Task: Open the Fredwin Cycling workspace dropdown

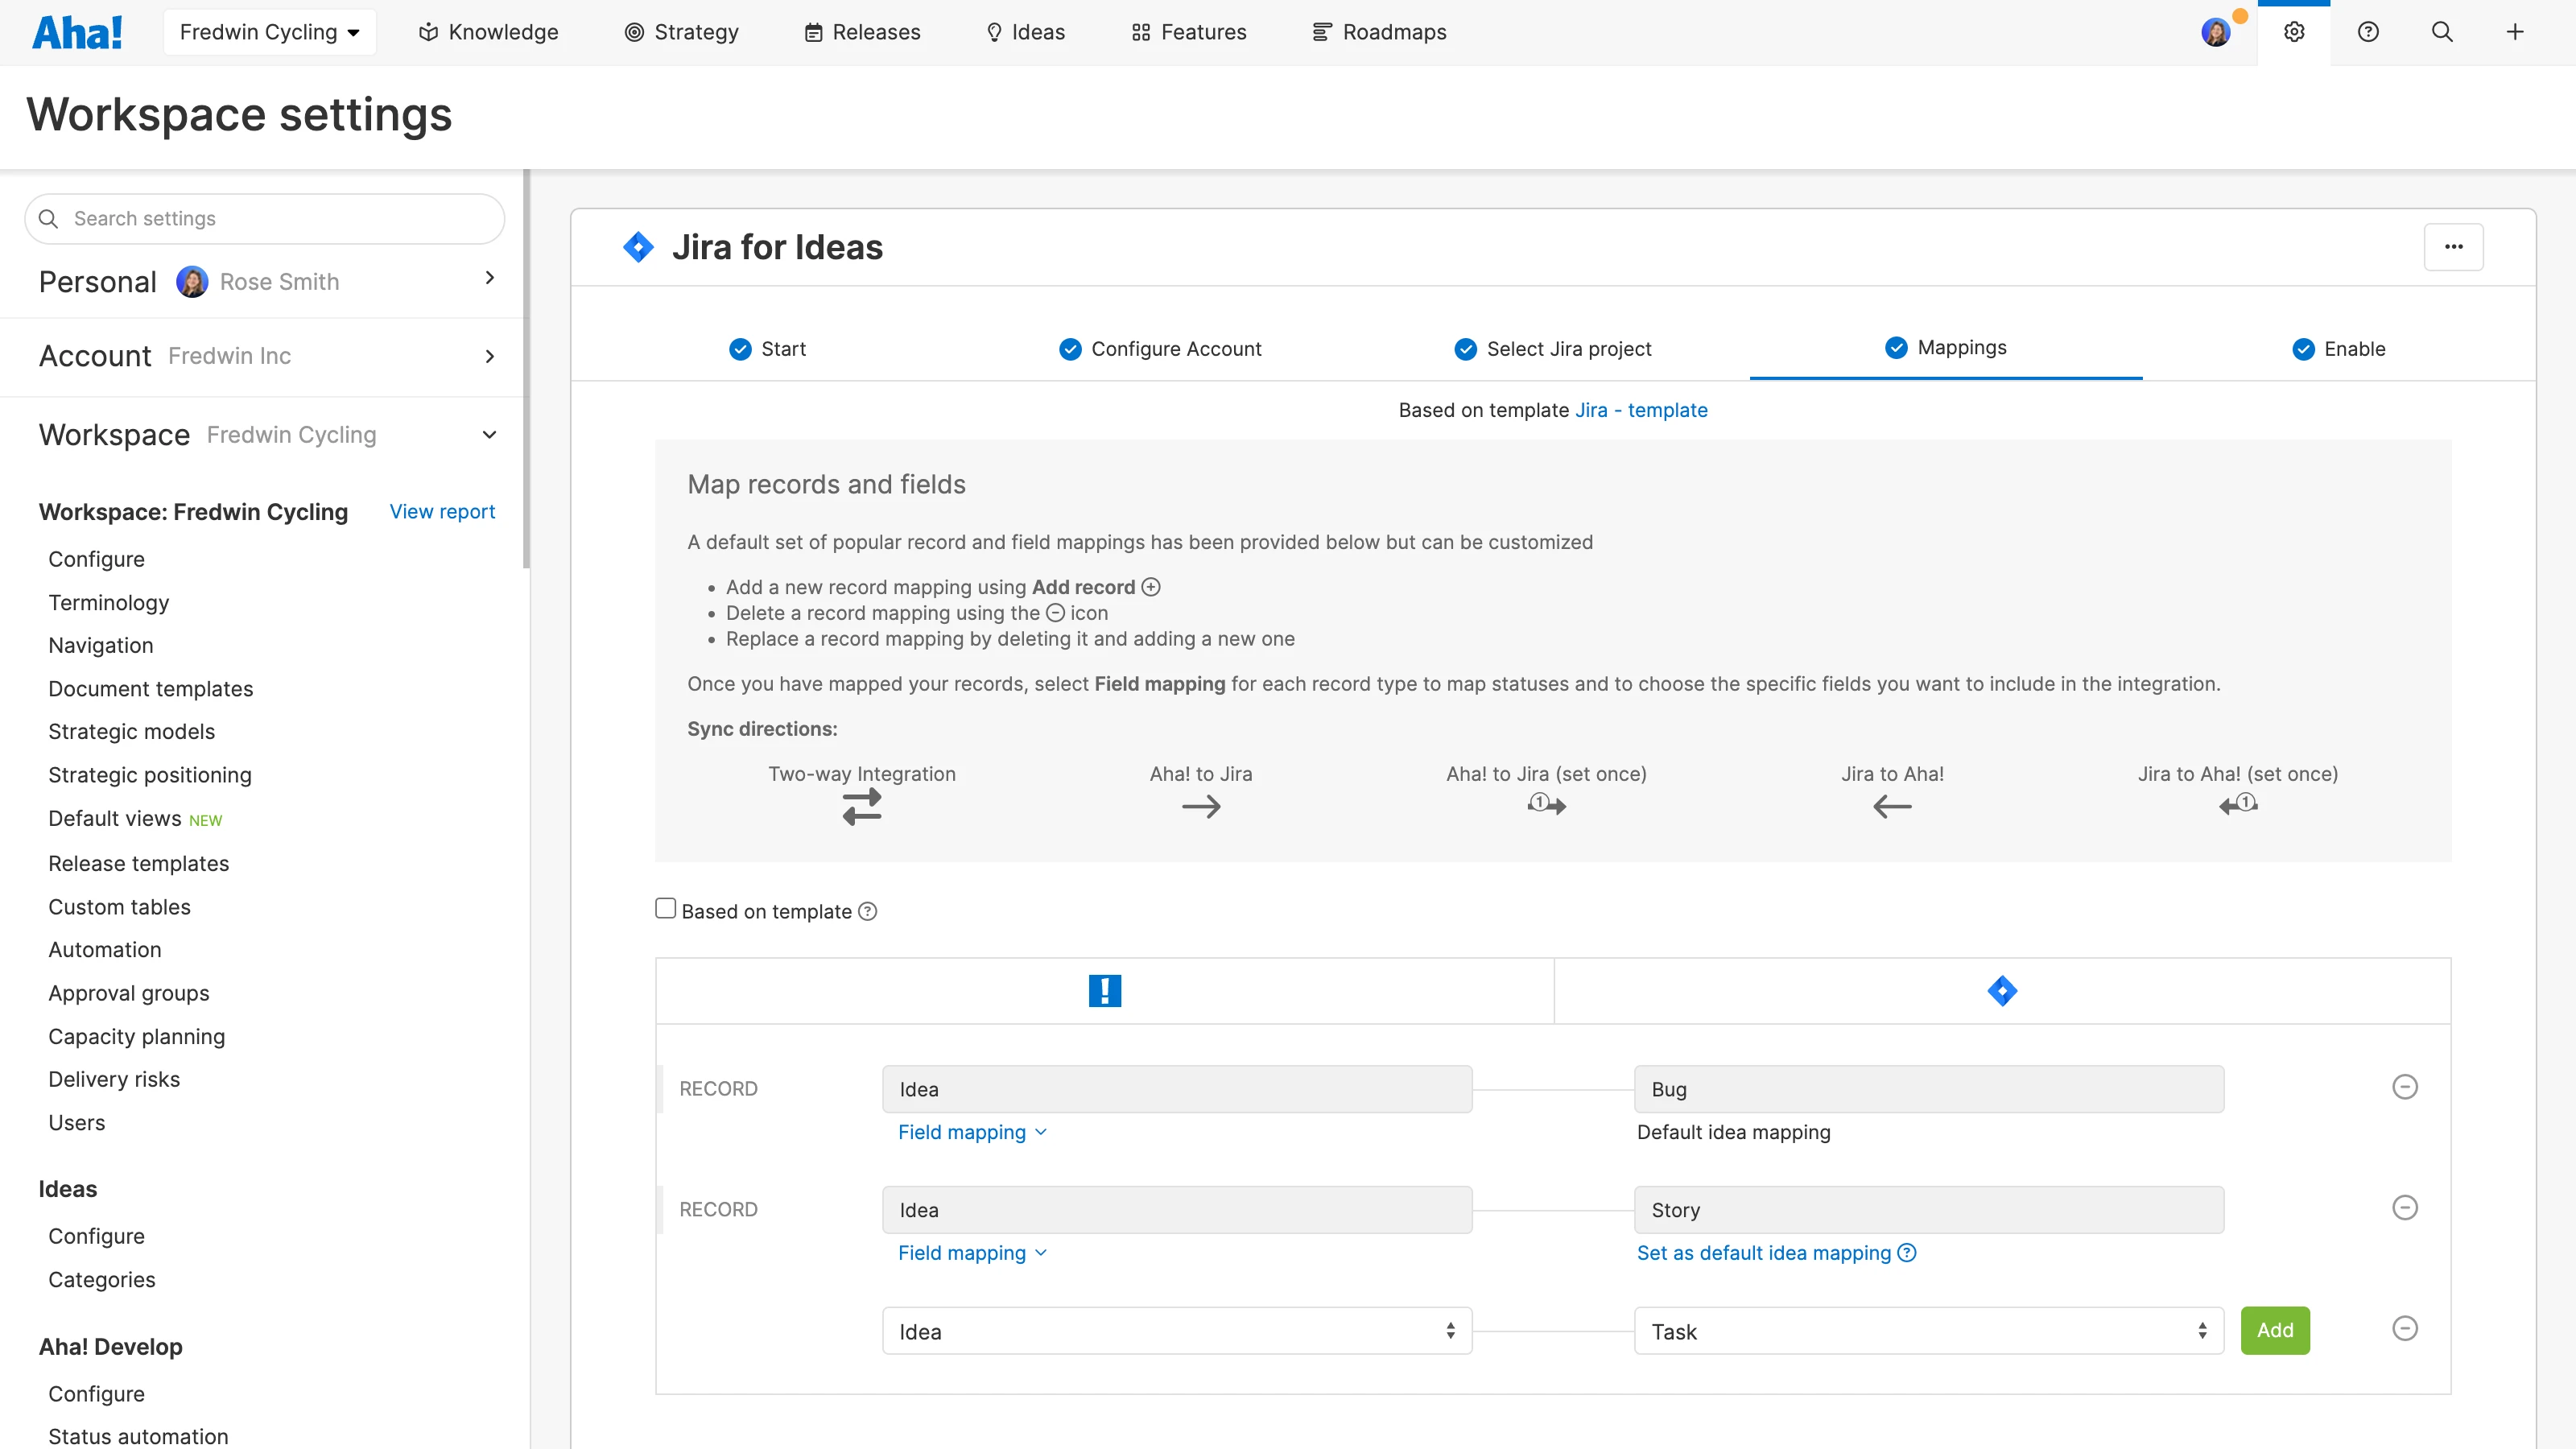Action: 269,32
